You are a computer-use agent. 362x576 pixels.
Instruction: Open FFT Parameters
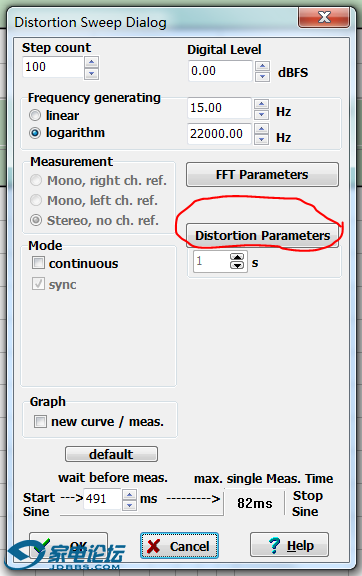click(262, 175)
